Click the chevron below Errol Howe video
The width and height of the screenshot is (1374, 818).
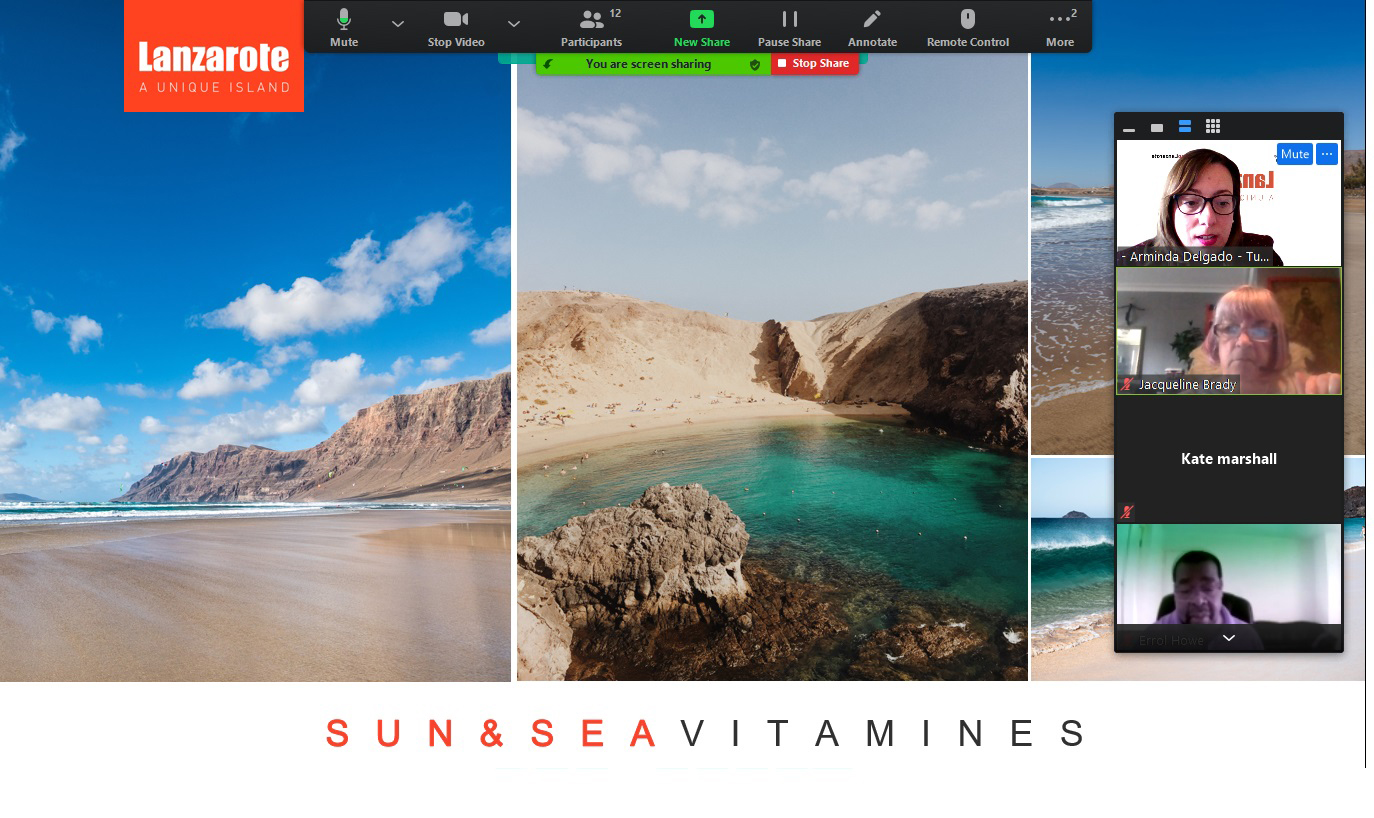click(1229, 638)
